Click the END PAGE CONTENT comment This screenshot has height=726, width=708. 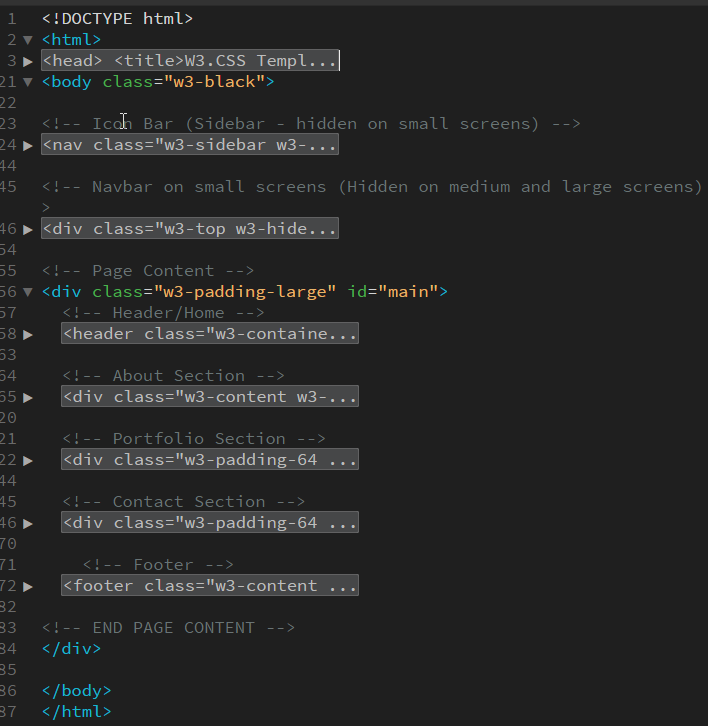click(x=168, y=628)
